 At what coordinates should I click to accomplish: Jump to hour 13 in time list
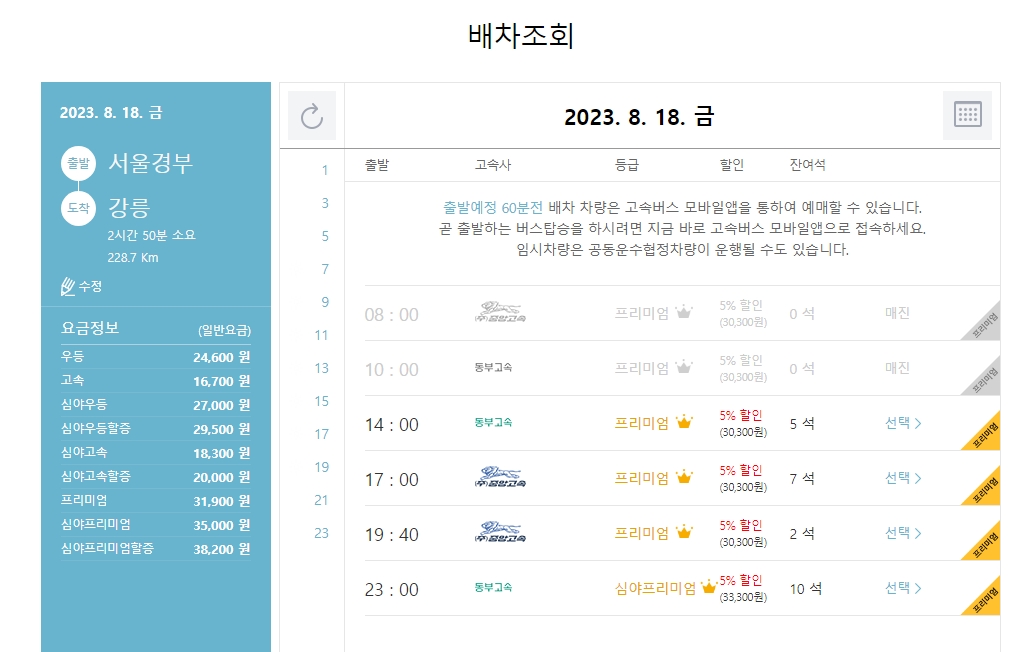tap(321, 368)
